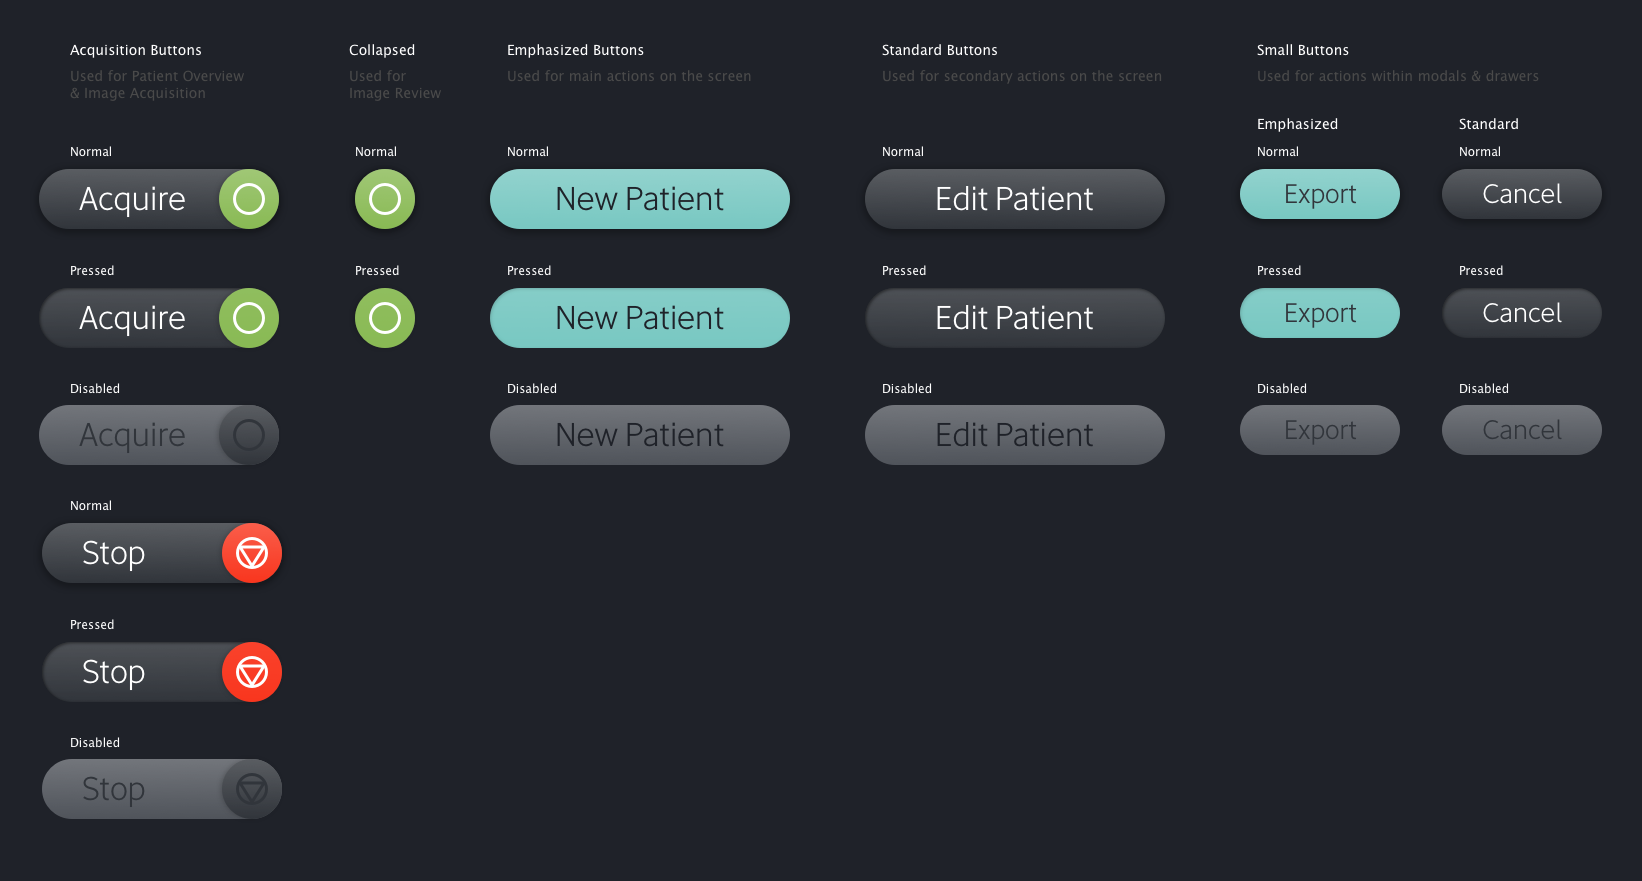This screenshot has width=1642, height=881.
Task: Select the pressed-state Edit Patient button
Action: [x=1015, y=318]
